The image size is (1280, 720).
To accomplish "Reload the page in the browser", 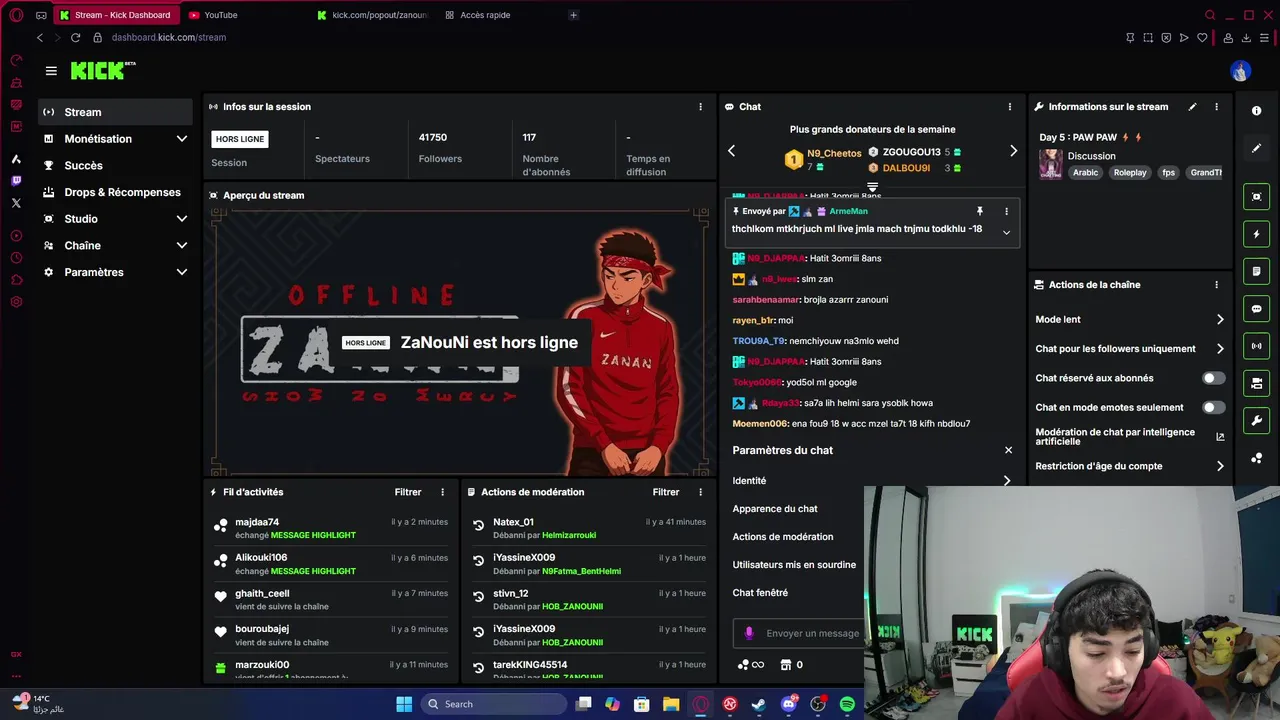I will (75, 37).
